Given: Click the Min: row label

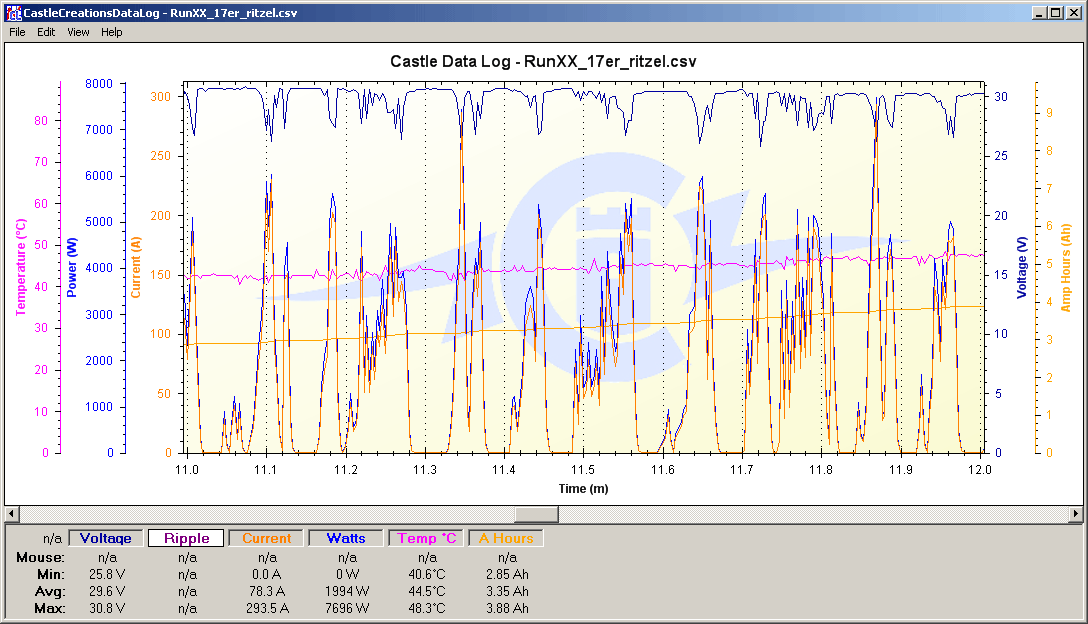Looking at the screenshot, I should coord(51,575).
